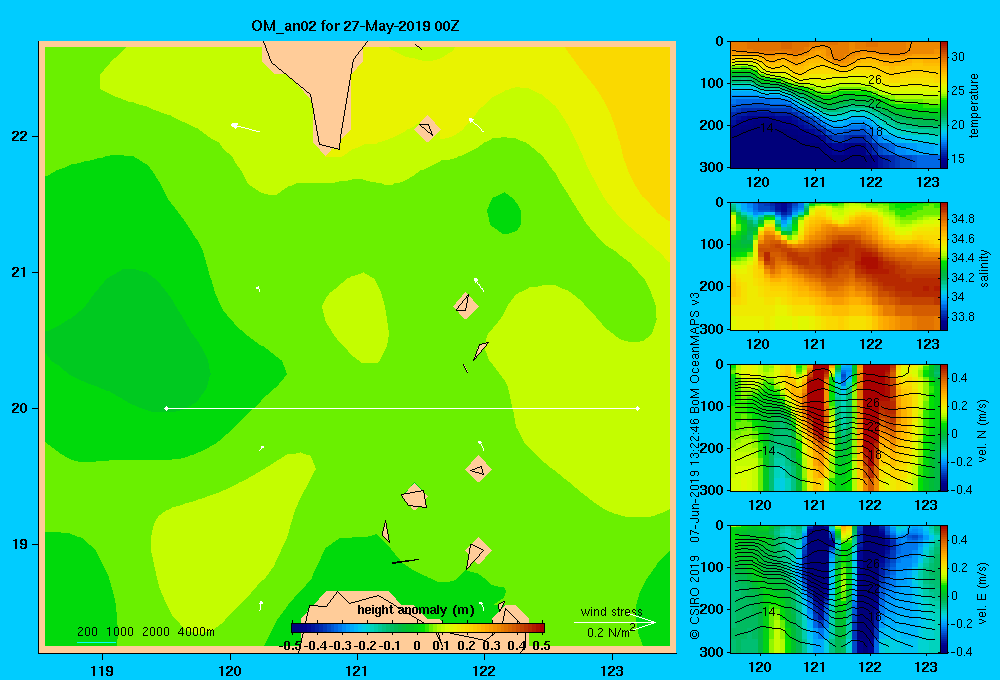Click the longitude 119 label on the main map
Viewport: 1000px width, 680px height.
point(102,670)
